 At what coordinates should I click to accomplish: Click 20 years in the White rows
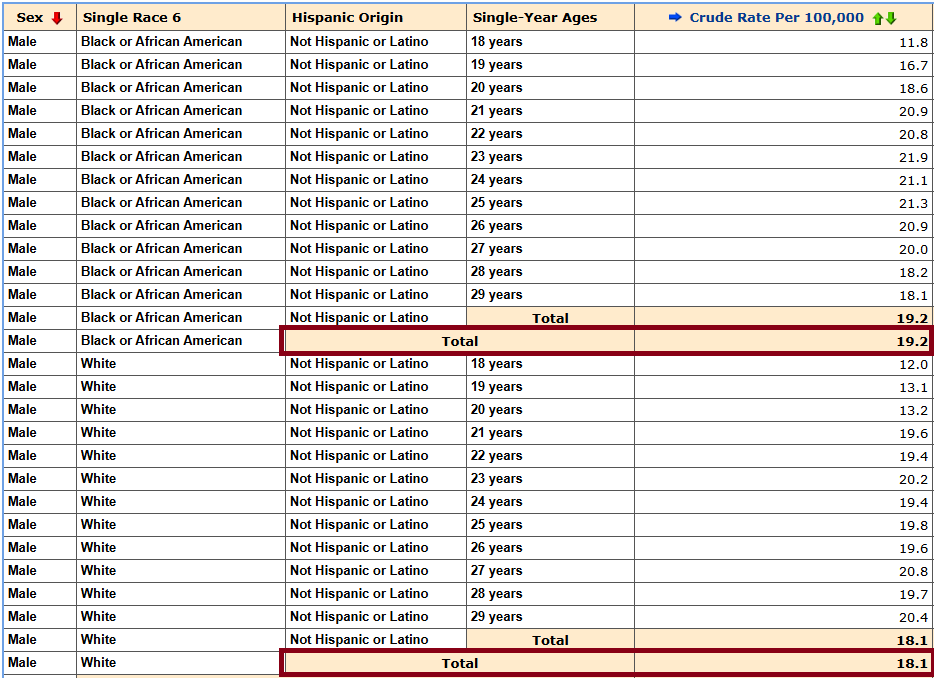tap(496, 409)
